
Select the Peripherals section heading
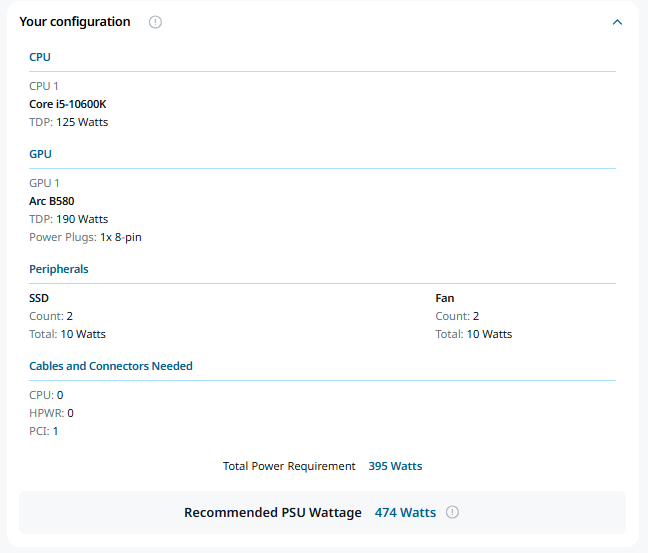point(59,269)
